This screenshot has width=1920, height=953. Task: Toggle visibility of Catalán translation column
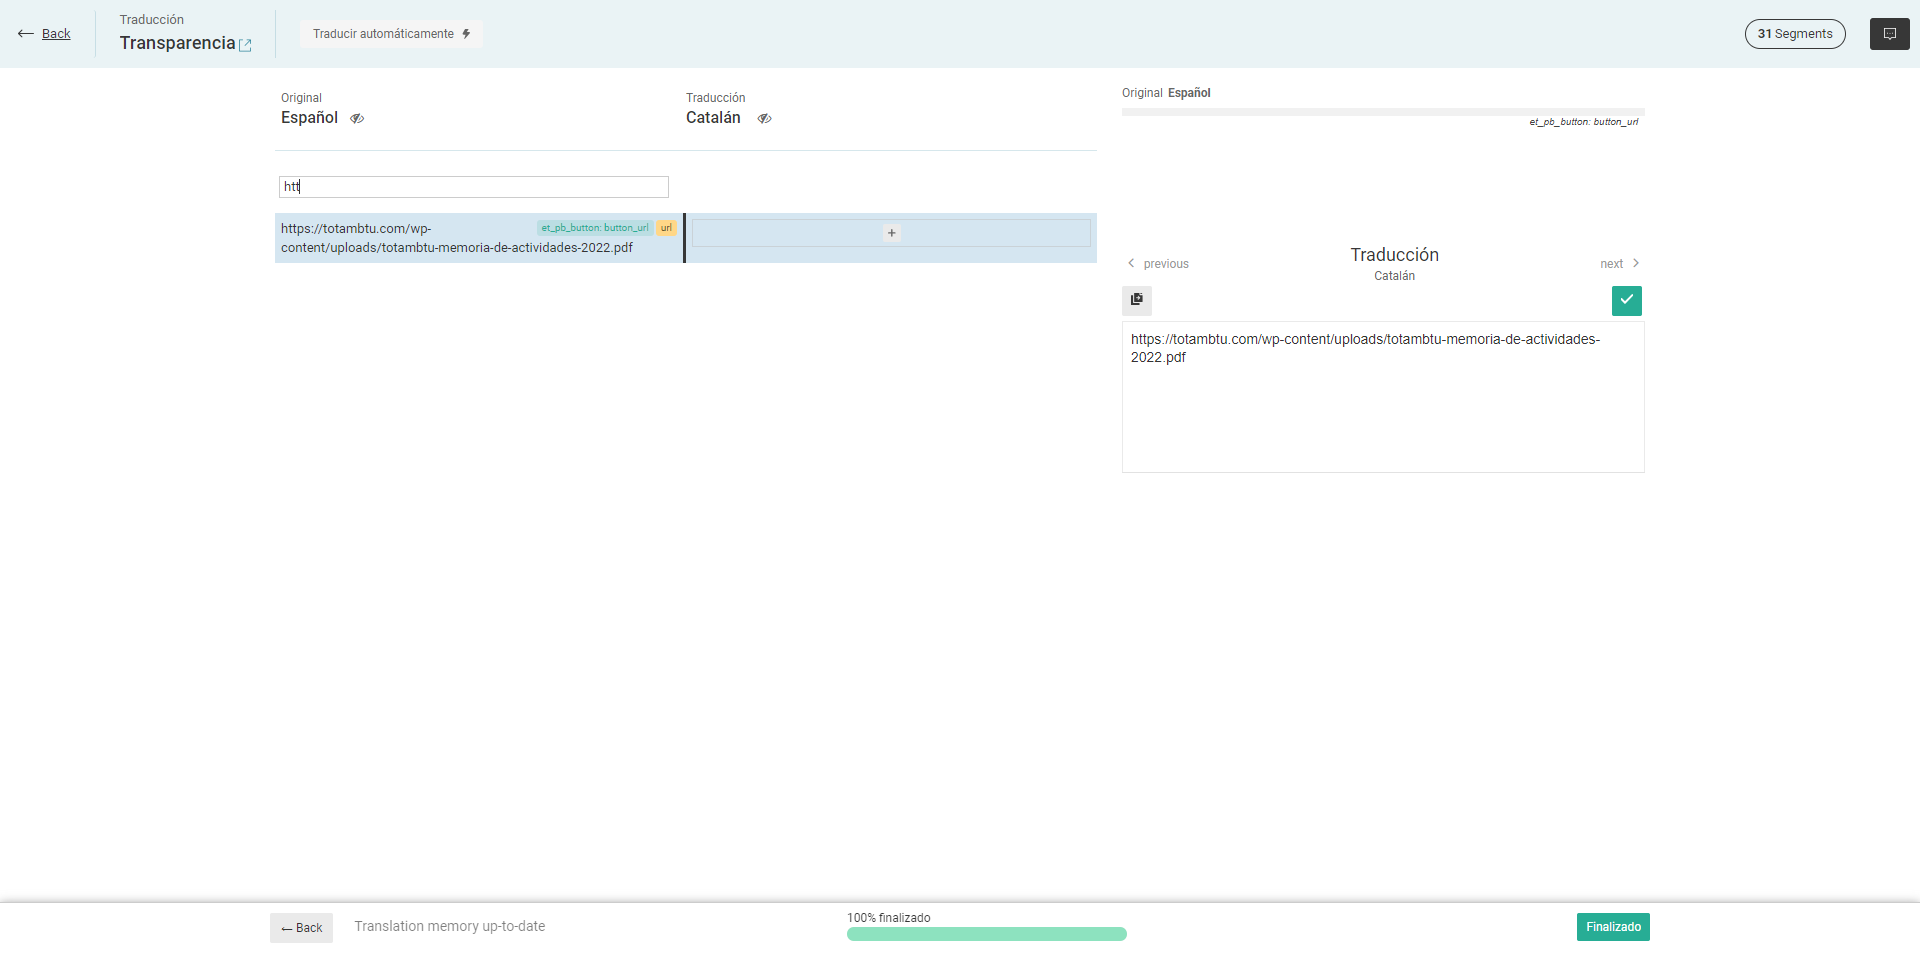click(x=764, y=119)
